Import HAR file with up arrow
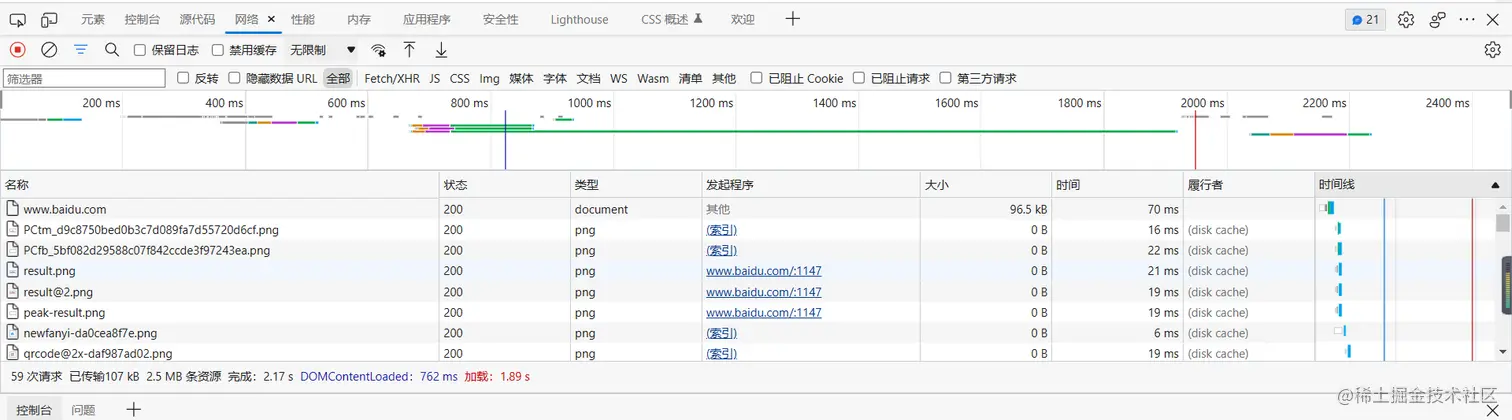This screenshot has height=420, width=1512. coord(409,50)
